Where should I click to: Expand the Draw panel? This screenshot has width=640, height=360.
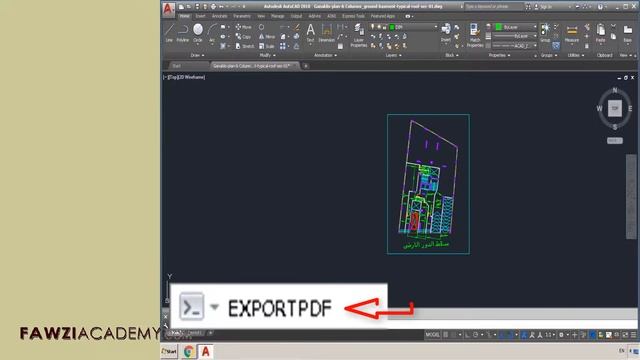click(198, 55)
